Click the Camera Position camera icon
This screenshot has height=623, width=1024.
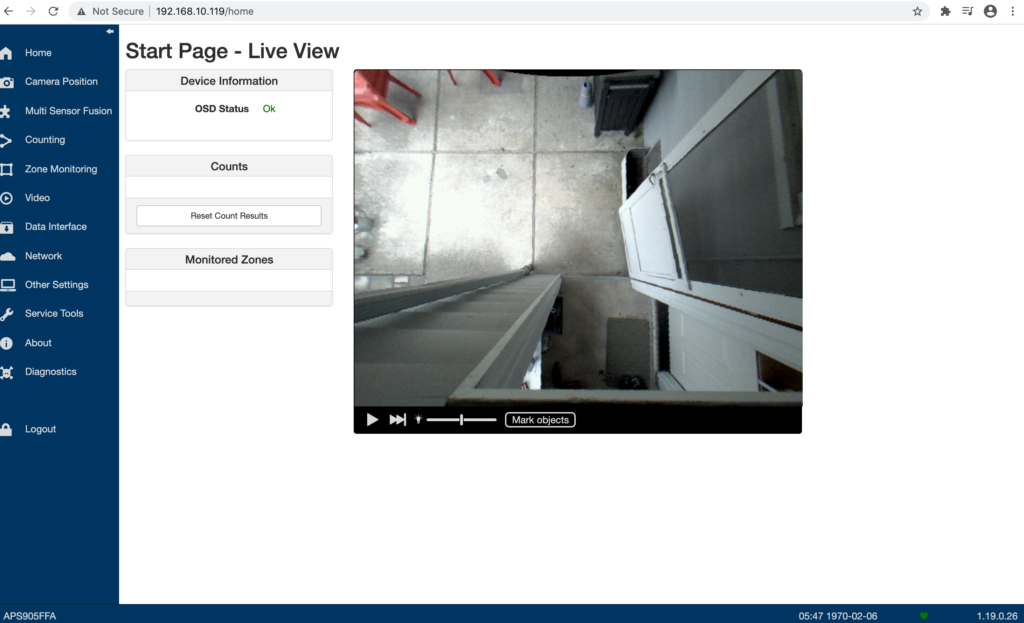7,82
